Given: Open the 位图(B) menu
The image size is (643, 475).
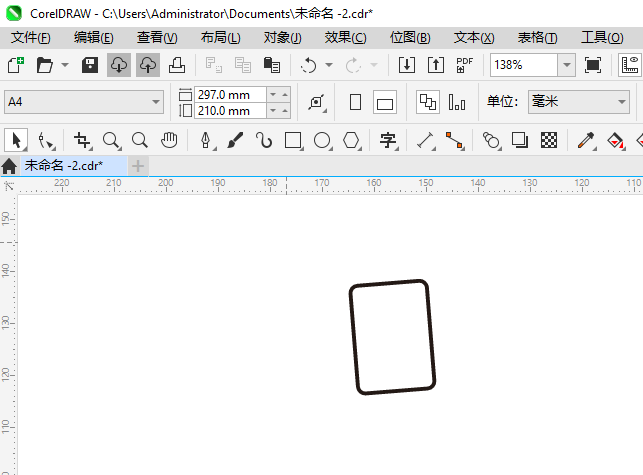Looking at the screenshot, I should [x=410, y=38].
